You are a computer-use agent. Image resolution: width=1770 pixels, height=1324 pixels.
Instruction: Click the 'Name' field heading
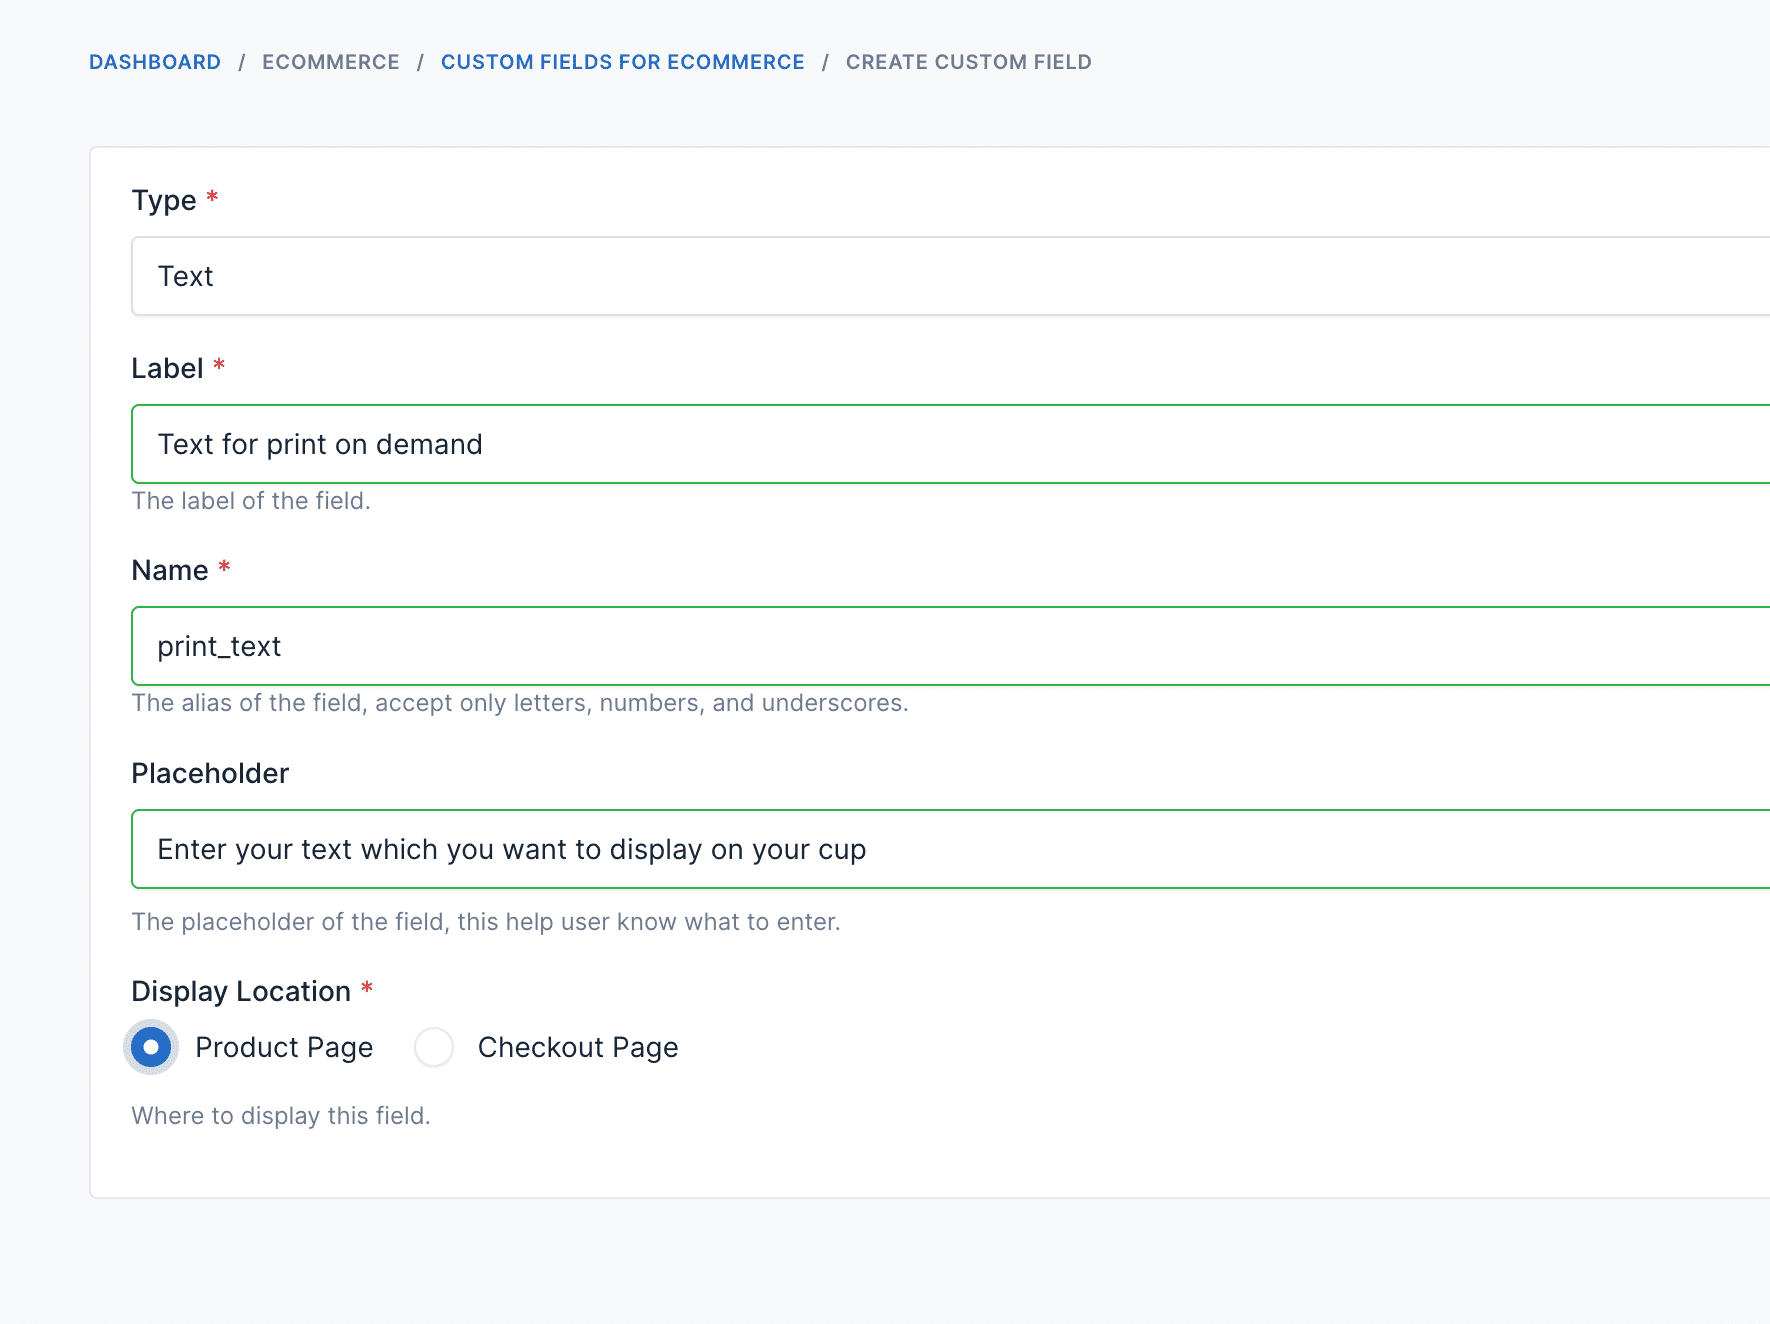(x=170, y=570)
